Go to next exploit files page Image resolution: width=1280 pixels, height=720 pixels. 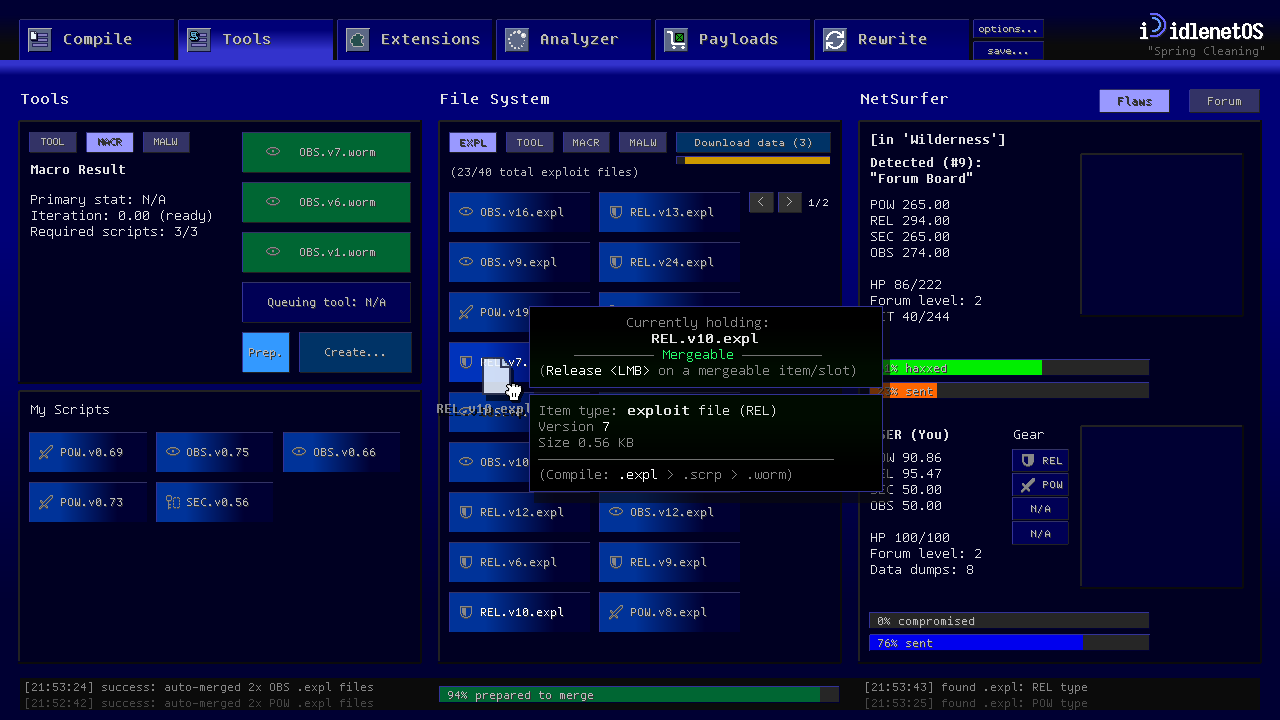(789, 201)
